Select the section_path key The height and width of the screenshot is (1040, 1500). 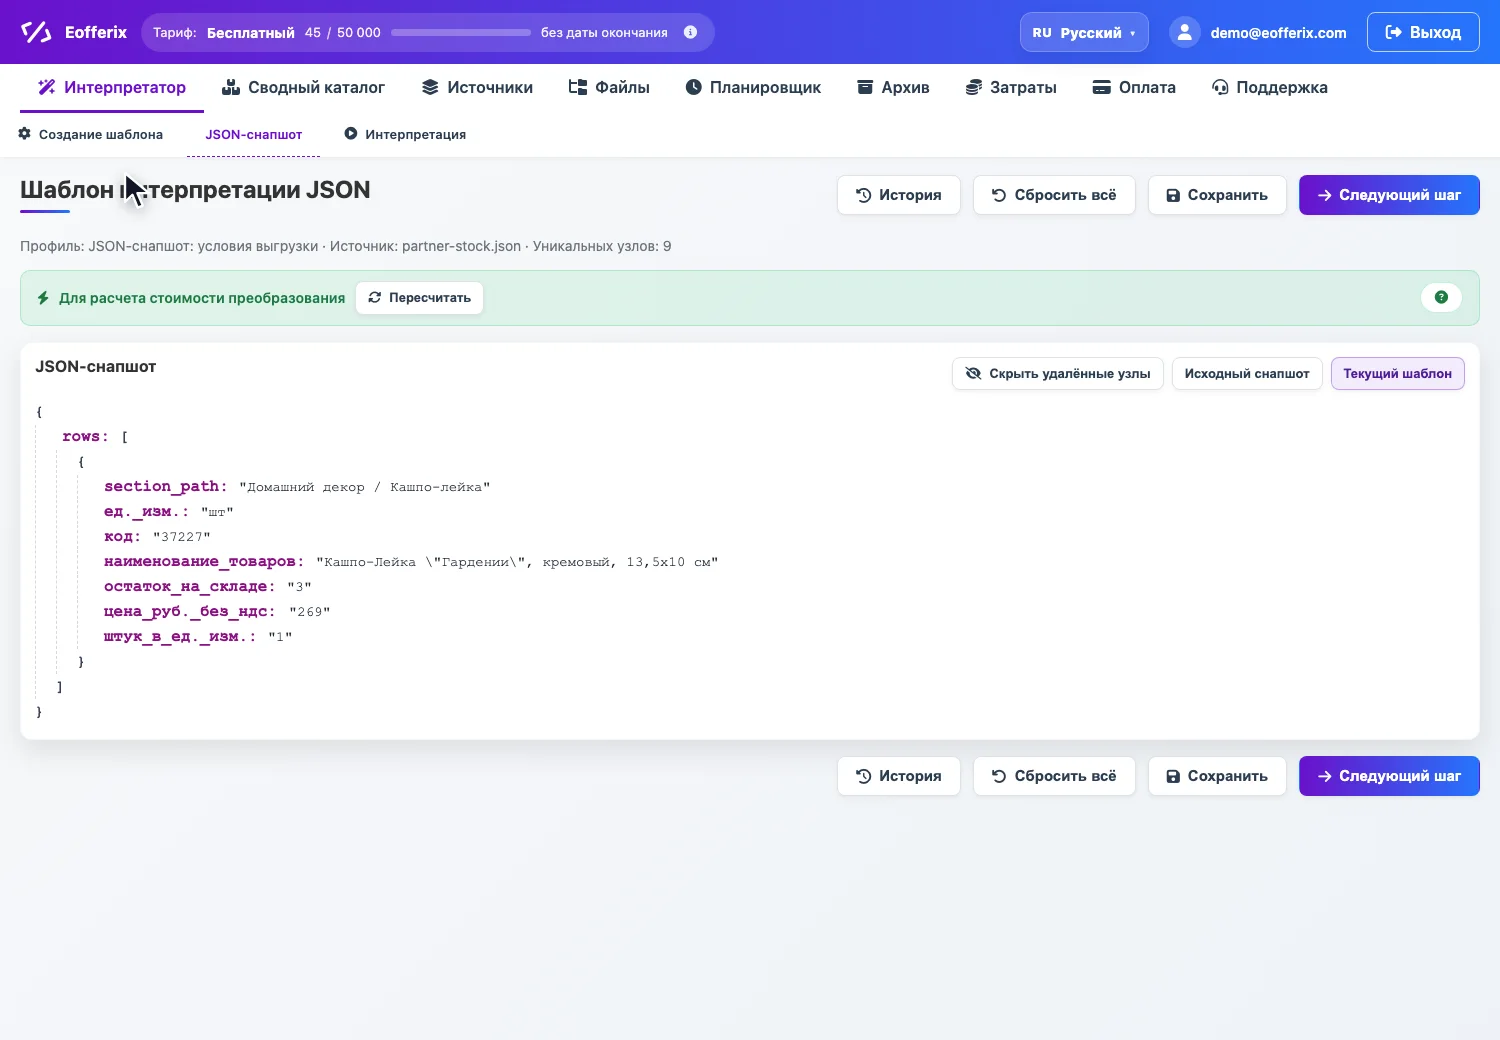tap(165, 487)
